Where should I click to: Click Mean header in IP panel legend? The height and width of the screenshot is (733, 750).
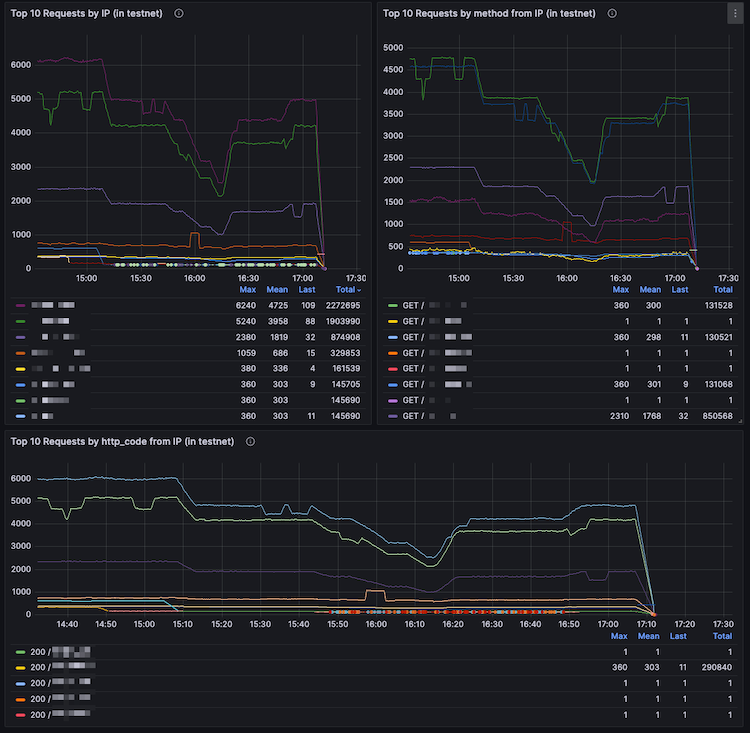277,290
